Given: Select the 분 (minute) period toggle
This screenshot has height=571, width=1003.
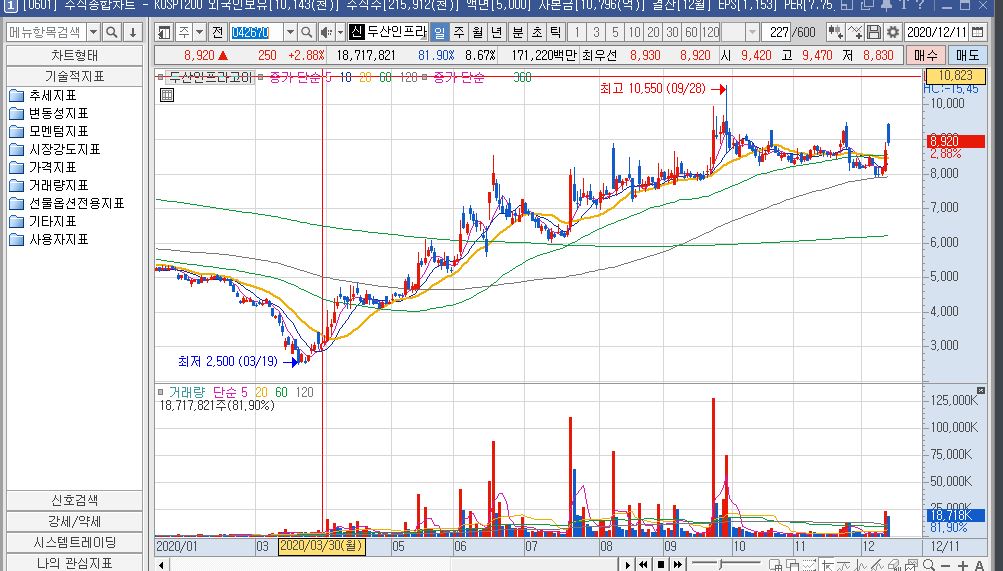Looking at the screenshot, I should (517, 32).
